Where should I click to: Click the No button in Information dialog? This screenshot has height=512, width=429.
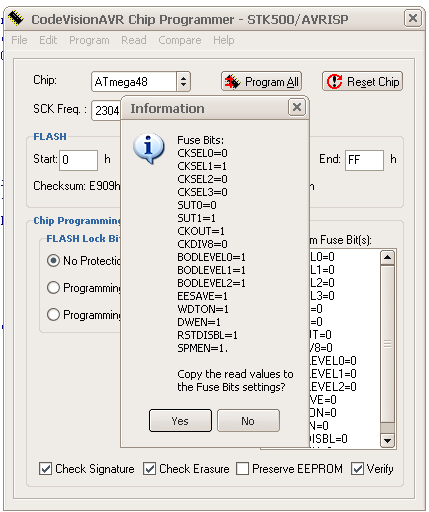[248, 421]
